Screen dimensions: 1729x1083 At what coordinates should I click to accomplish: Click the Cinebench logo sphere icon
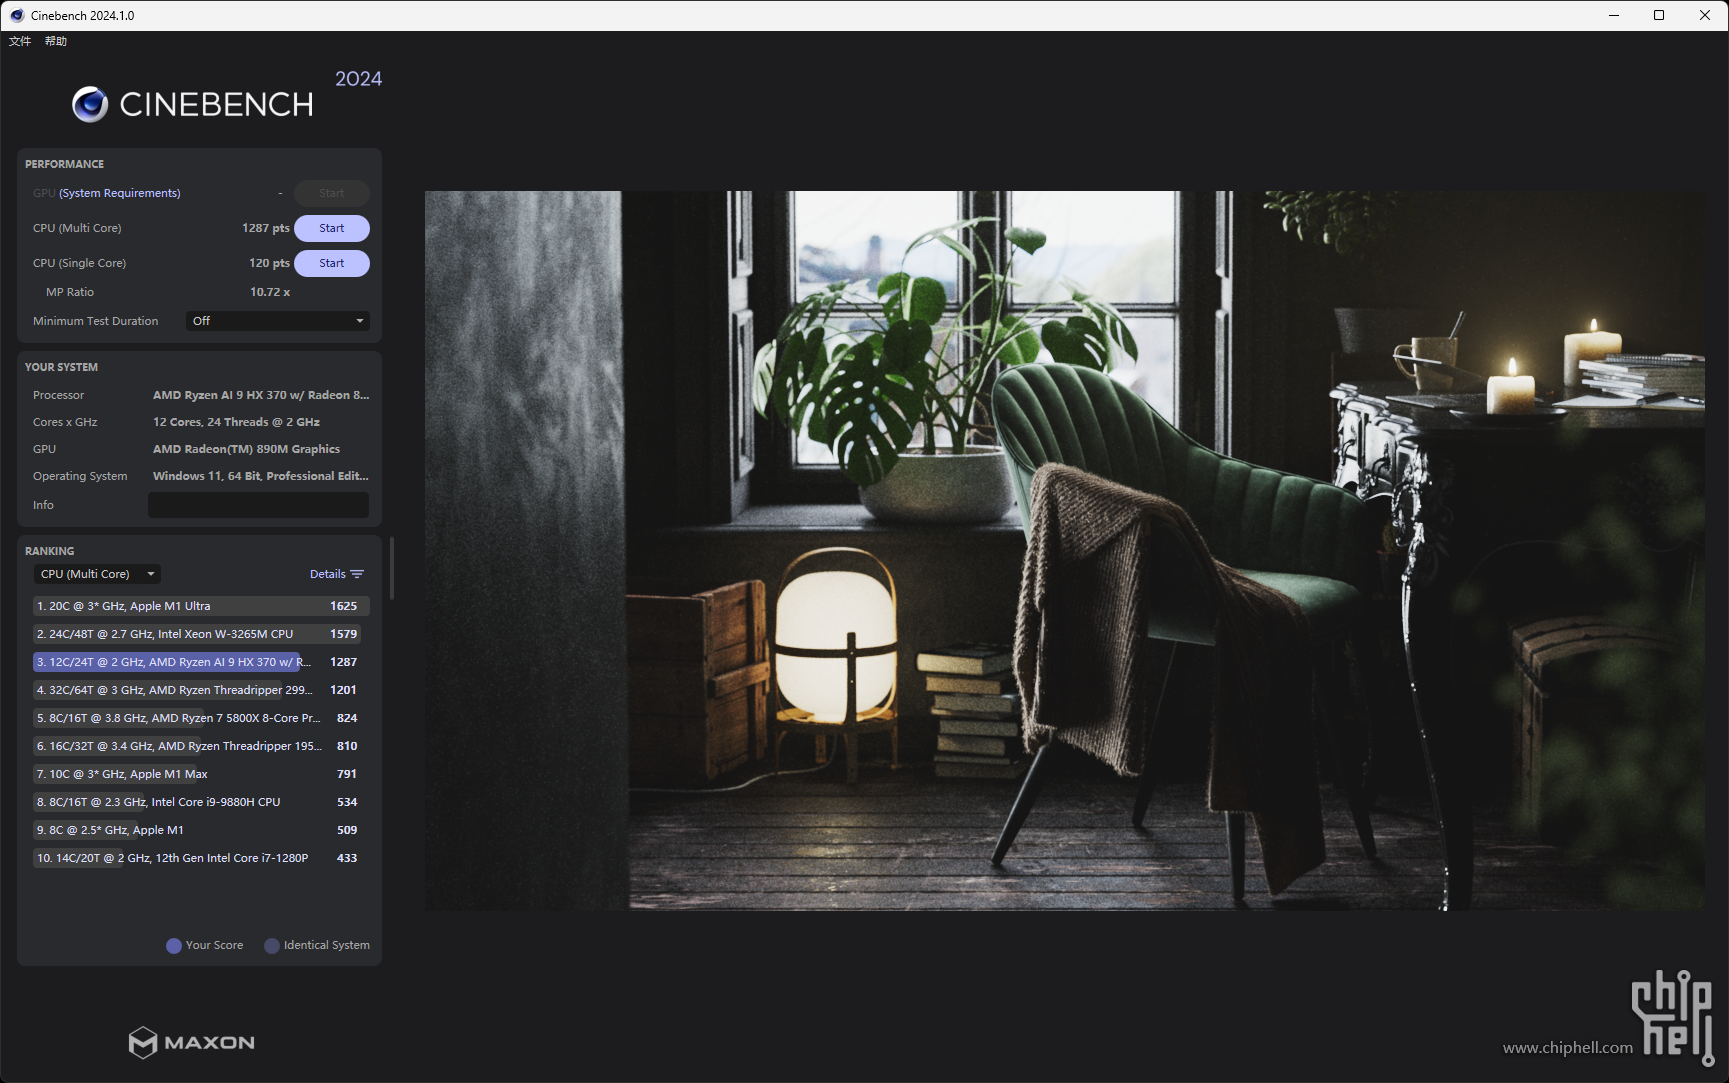pyautogui.click(x=90, y=104)
